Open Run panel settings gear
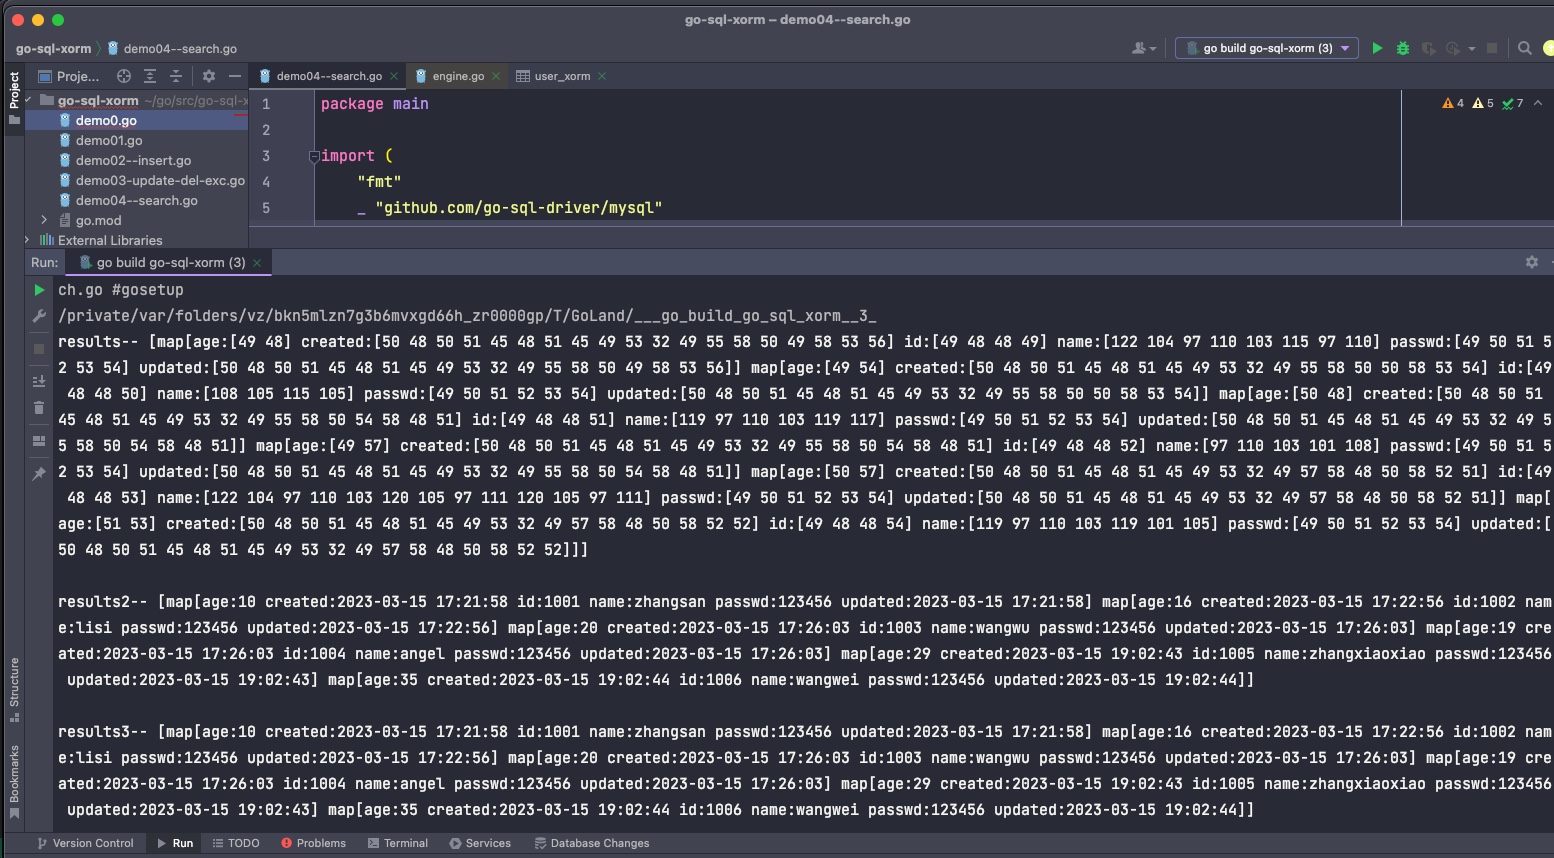The width and height of the screenshot is (1554, 858). 1532,262
